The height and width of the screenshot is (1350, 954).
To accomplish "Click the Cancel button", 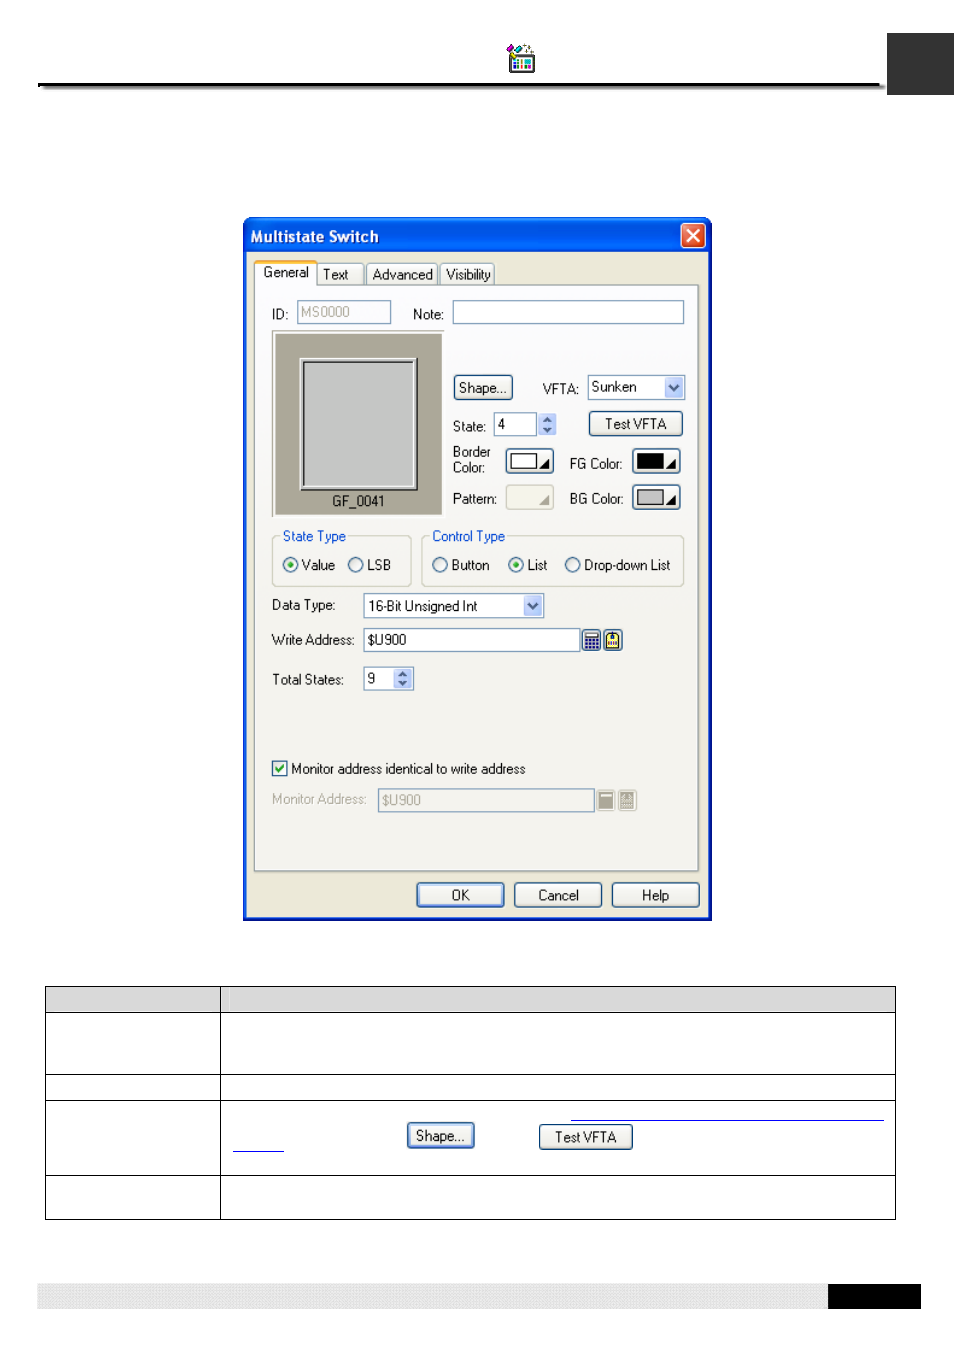I will tap(558, 895).
